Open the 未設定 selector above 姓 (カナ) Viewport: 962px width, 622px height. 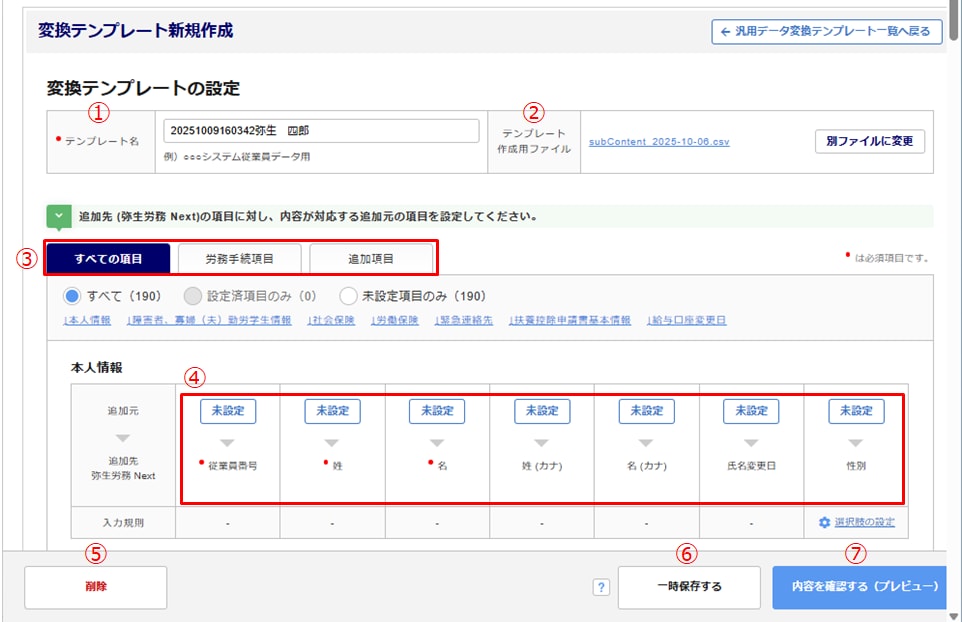tap(542, 411)
